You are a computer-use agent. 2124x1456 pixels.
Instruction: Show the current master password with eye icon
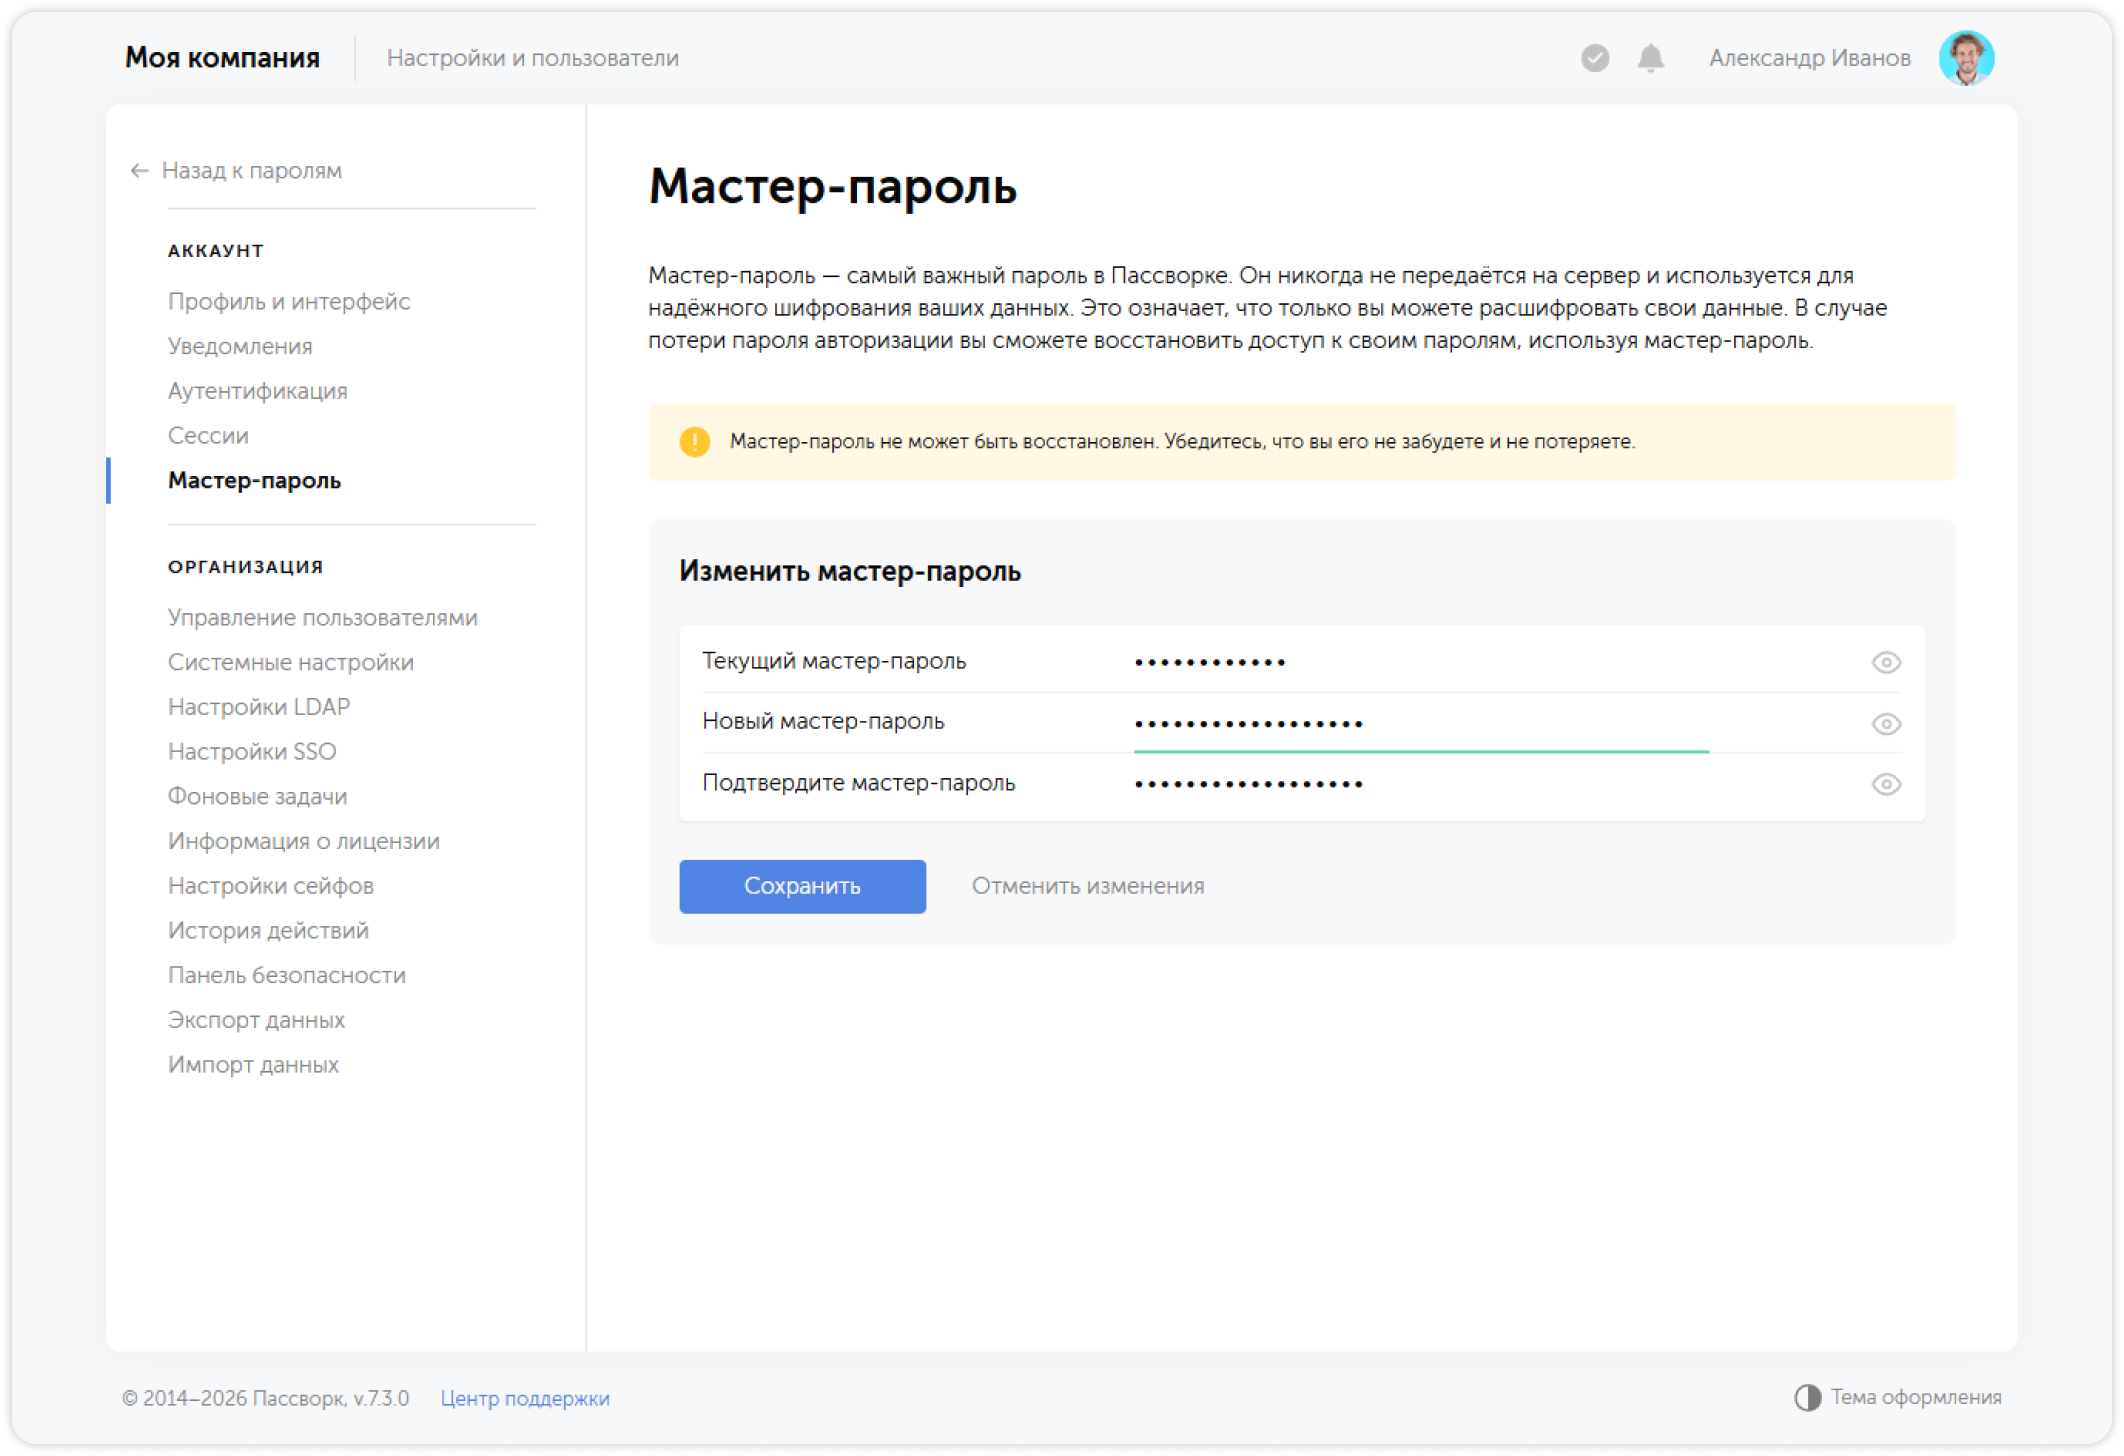tap(1886, 662)
